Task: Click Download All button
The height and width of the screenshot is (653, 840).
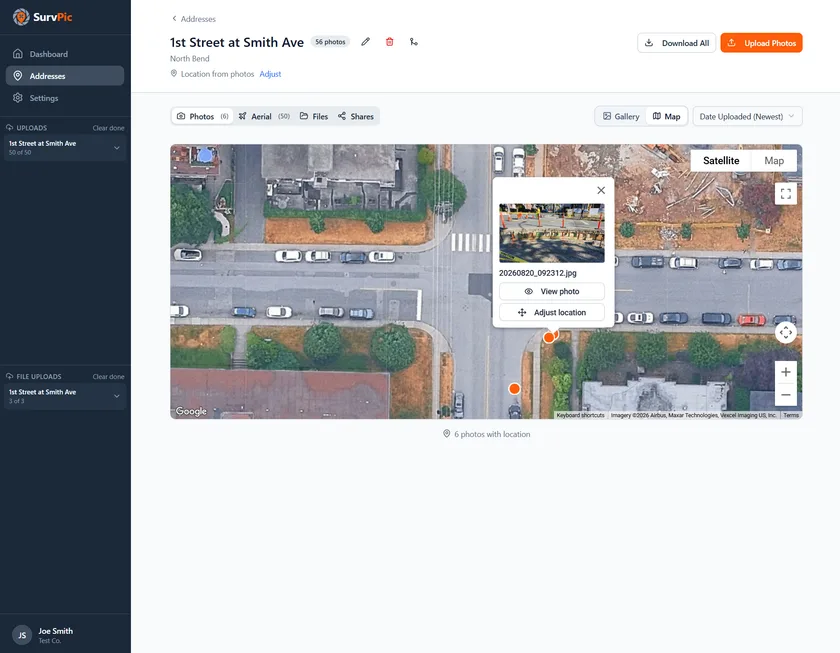Action: 676,43
